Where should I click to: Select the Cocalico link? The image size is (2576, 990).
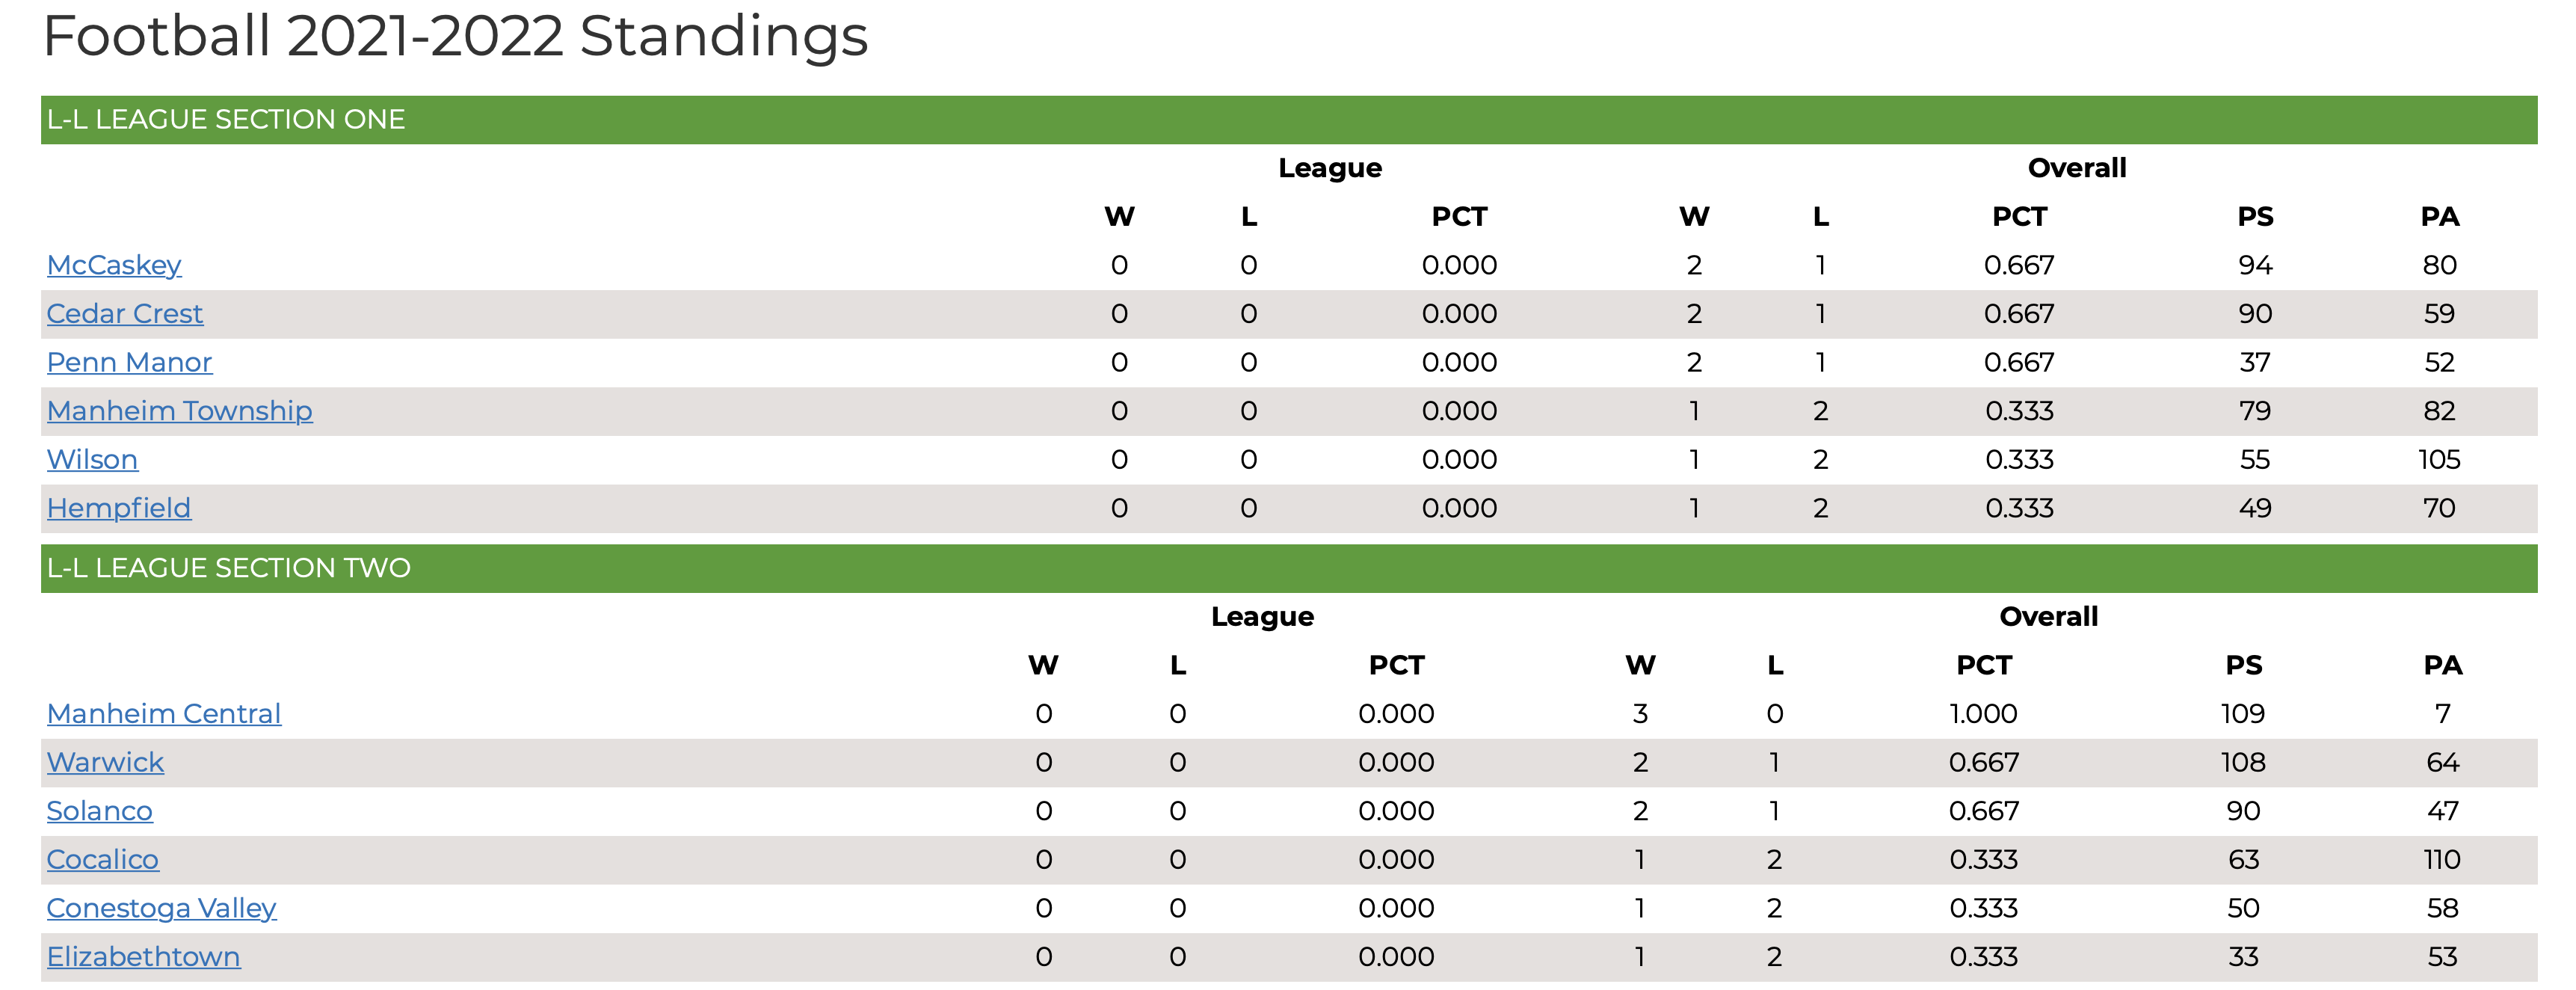[103, 860]
